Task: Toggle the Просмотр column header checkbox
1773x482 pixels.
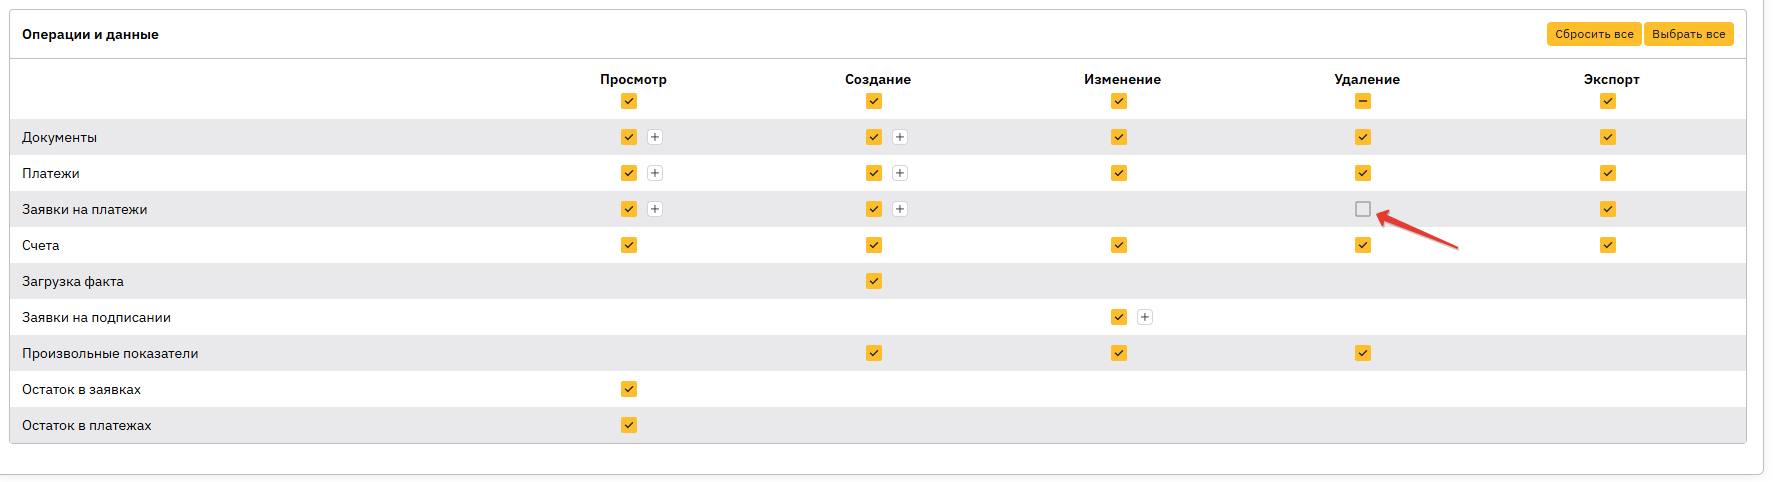Action: 629,101
